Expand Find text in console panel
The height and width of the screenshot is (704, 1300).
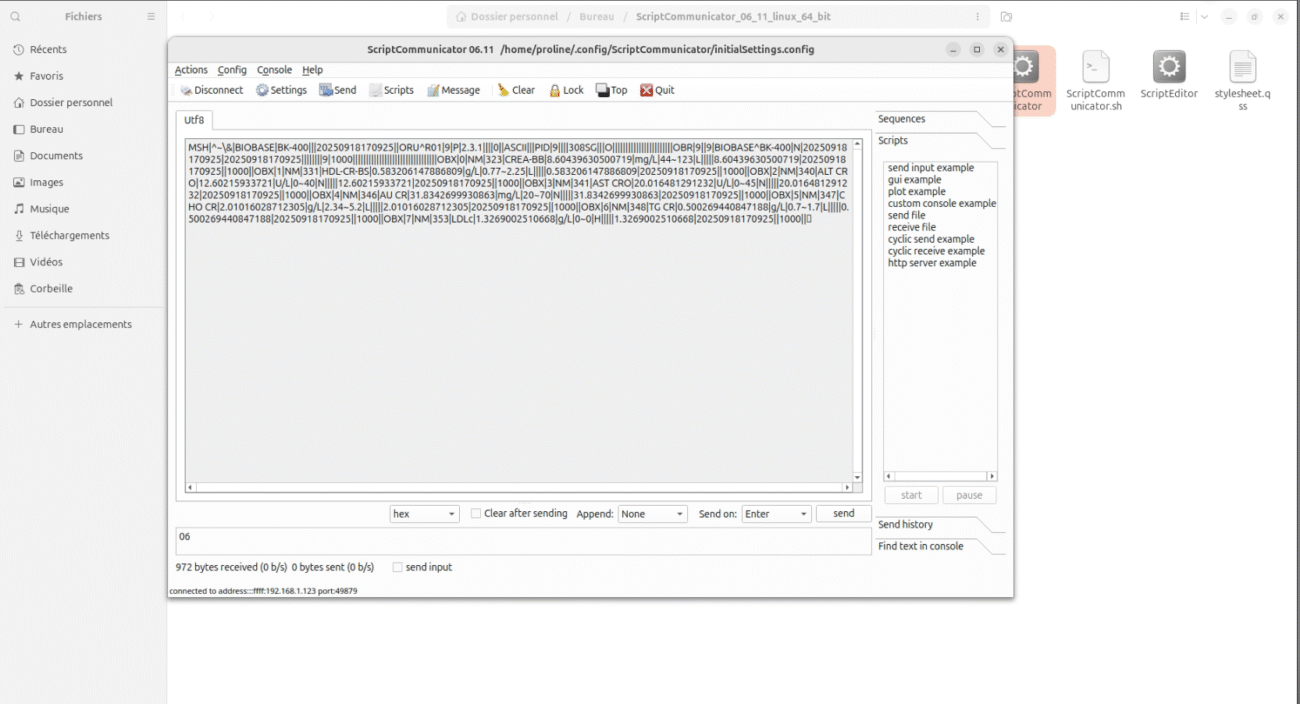(x=938, y=546)
